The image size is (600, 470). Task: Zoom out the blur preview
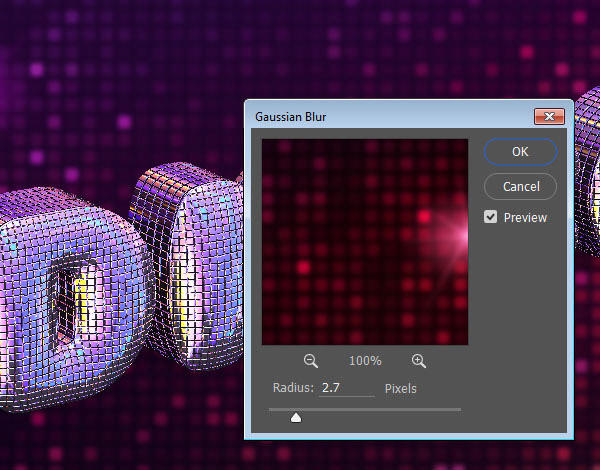tap(310, 361)
